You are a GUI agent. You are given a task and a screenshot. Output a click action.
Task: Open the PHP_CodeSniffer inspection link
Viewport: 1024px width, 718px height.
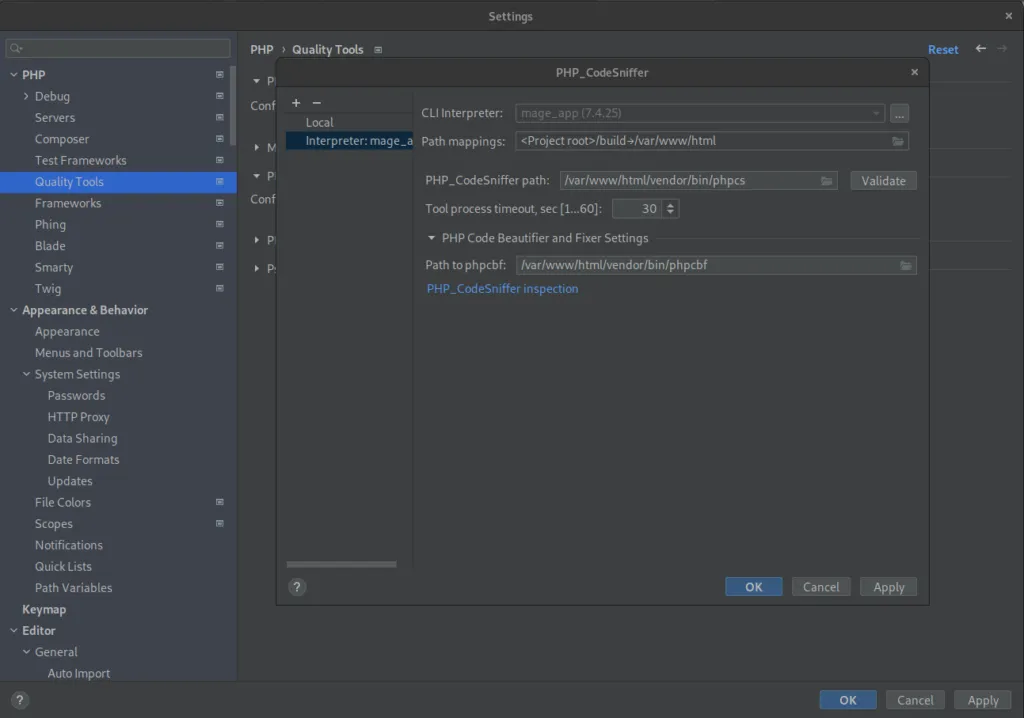pyautogui.click(x=502, y=288)
